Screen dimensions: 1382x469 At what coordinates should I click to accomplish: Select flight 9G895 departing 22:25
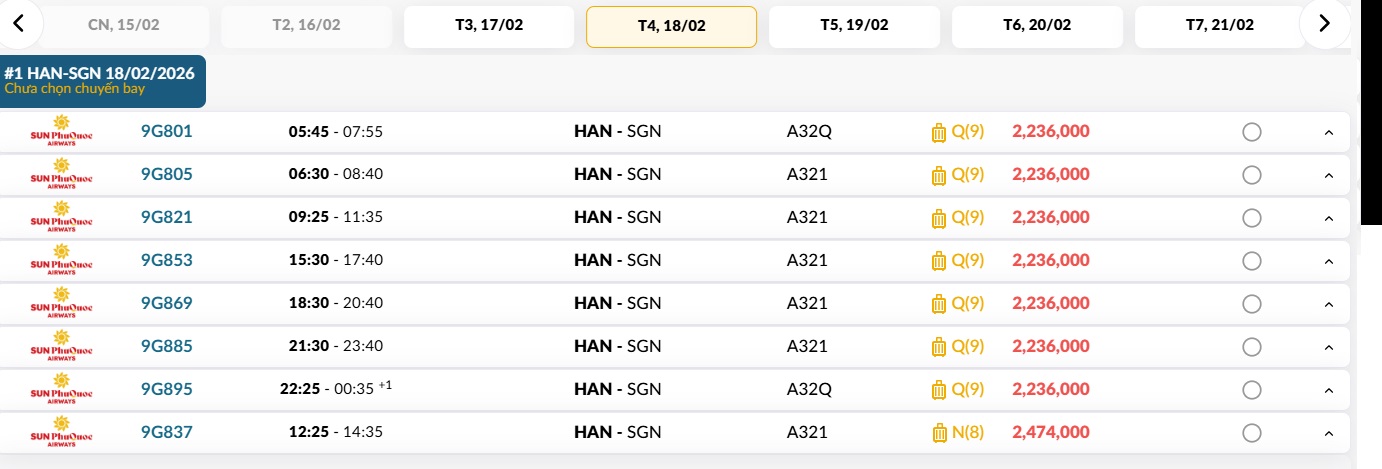pos(1251,390)
